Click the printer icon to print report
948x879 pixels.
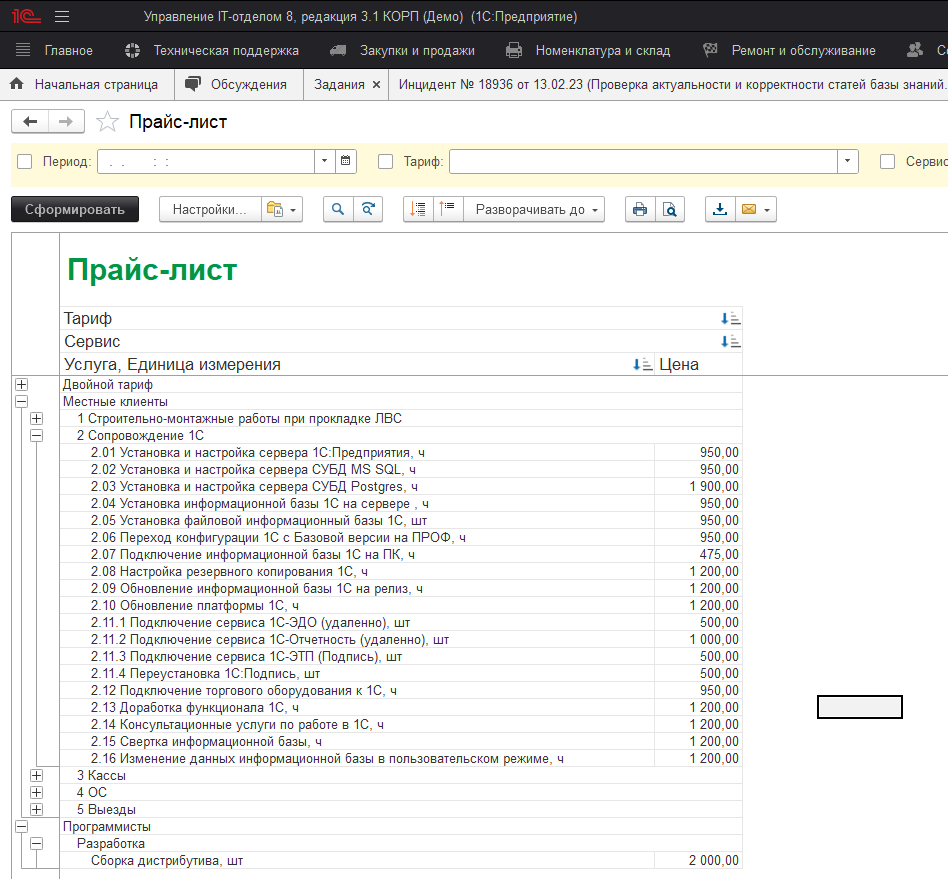pyautogui.click(x=640, y=209)
